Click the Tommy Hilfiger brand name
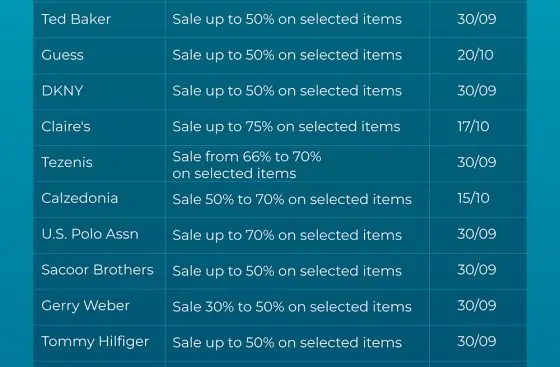 (x=95, y=342)
